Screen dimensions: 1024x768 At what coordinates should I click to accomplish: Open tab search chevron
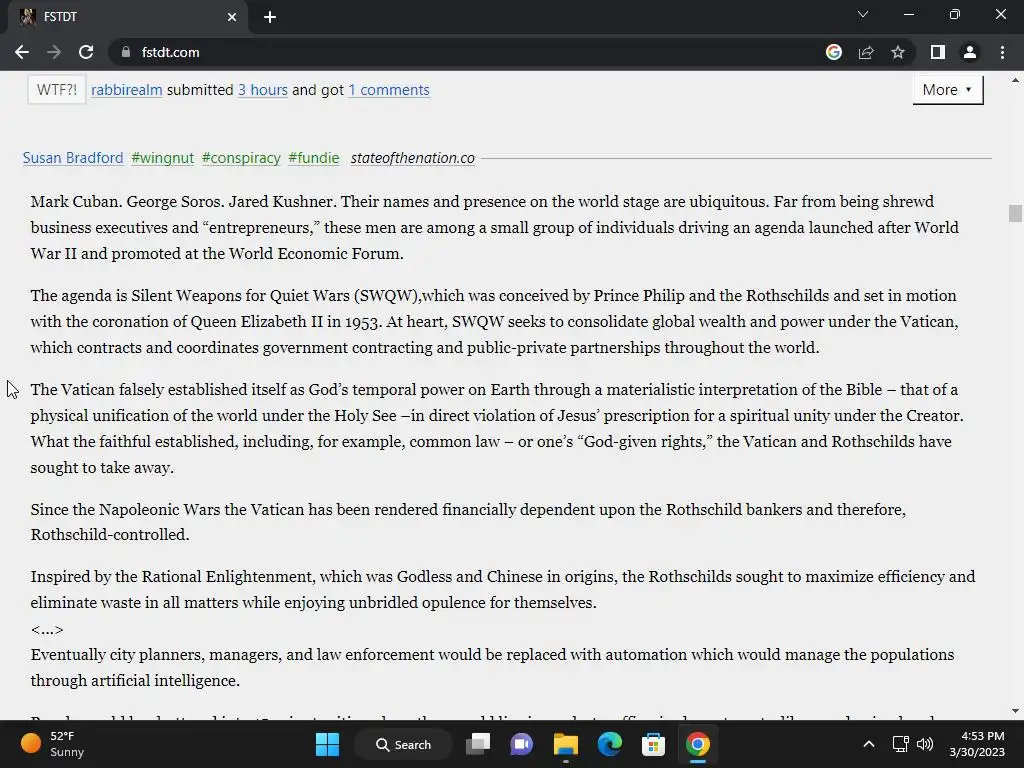click(863, 14)
